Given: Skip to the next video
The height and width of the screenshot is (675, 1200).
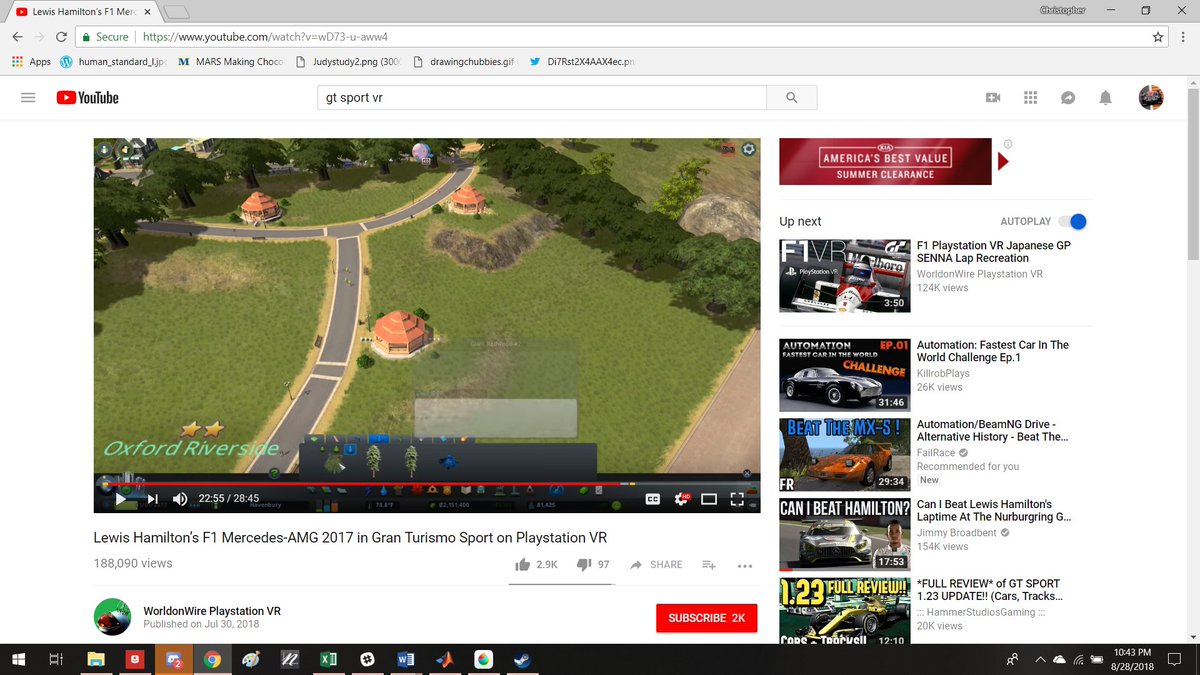Looking at the screenshot, I should pyautogui.click(x=153, y=498).
